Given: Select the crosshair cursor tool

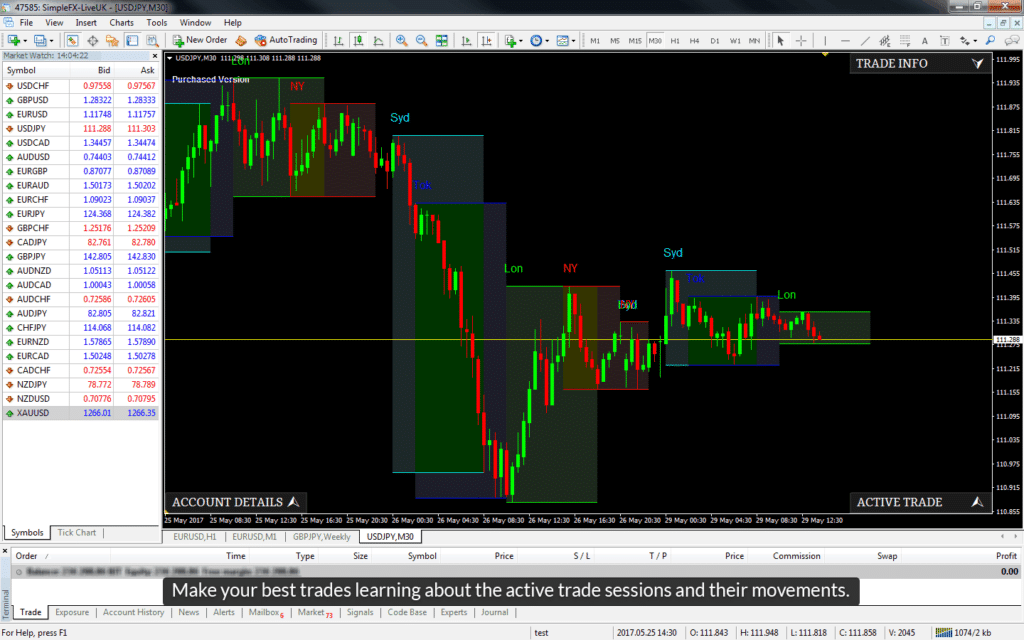Looking at the screenshot, I should click(x=801, y=41).
